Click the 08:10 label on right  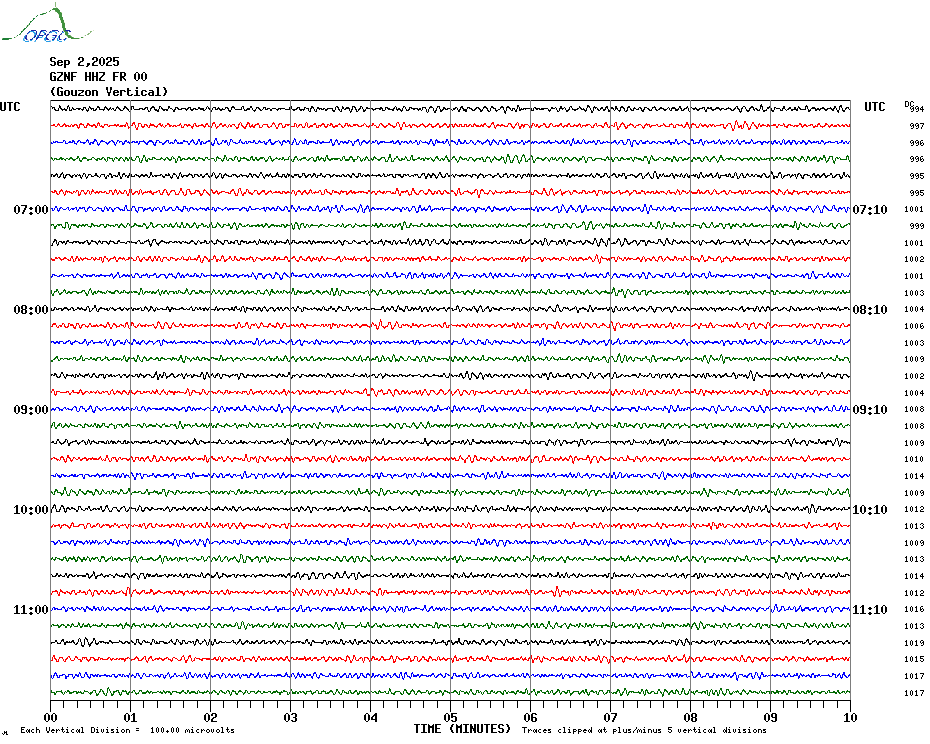click(x=870, y=310)
